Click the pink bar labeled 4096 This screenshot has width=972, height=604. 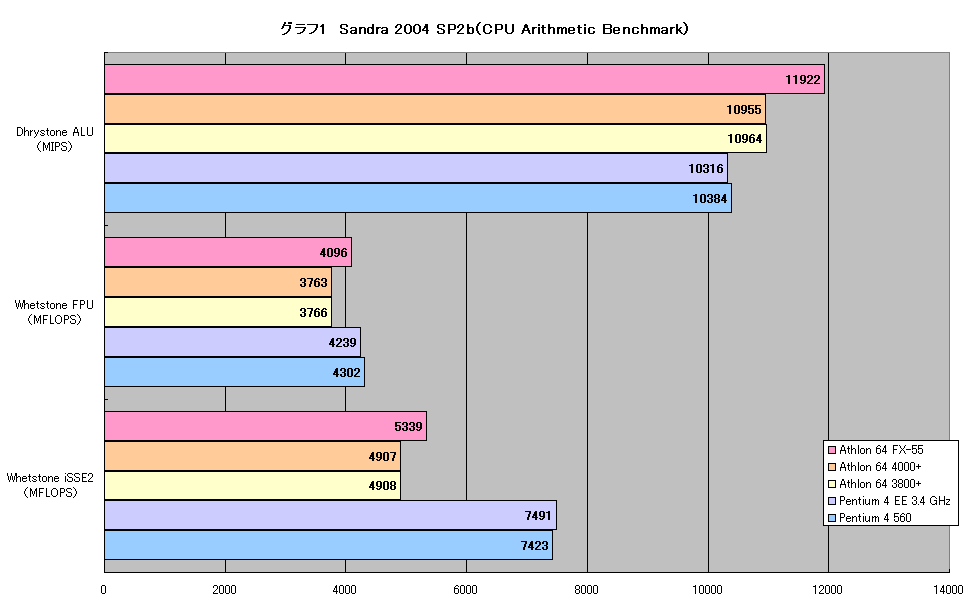point(228,252)
